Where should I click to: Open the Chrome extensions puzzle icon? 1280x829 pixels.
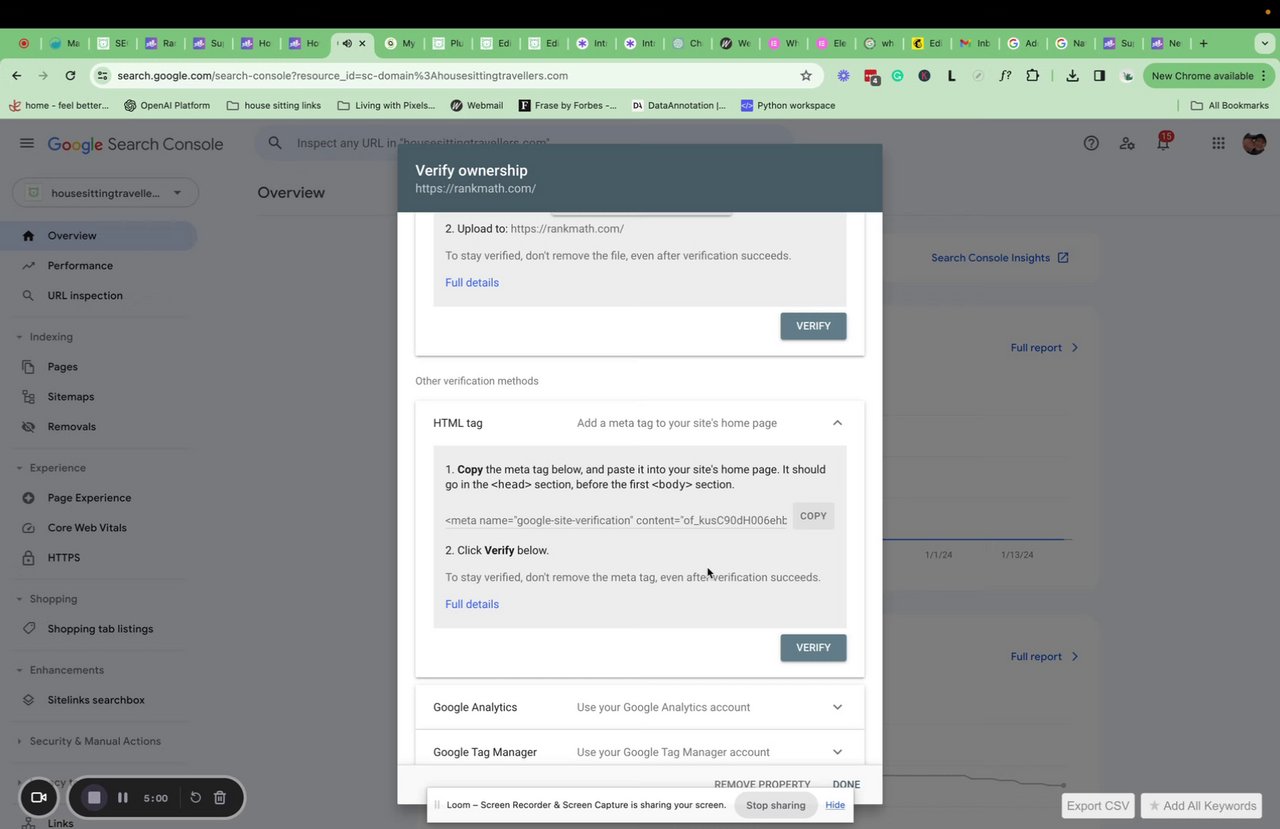(x=1033, y=75)
